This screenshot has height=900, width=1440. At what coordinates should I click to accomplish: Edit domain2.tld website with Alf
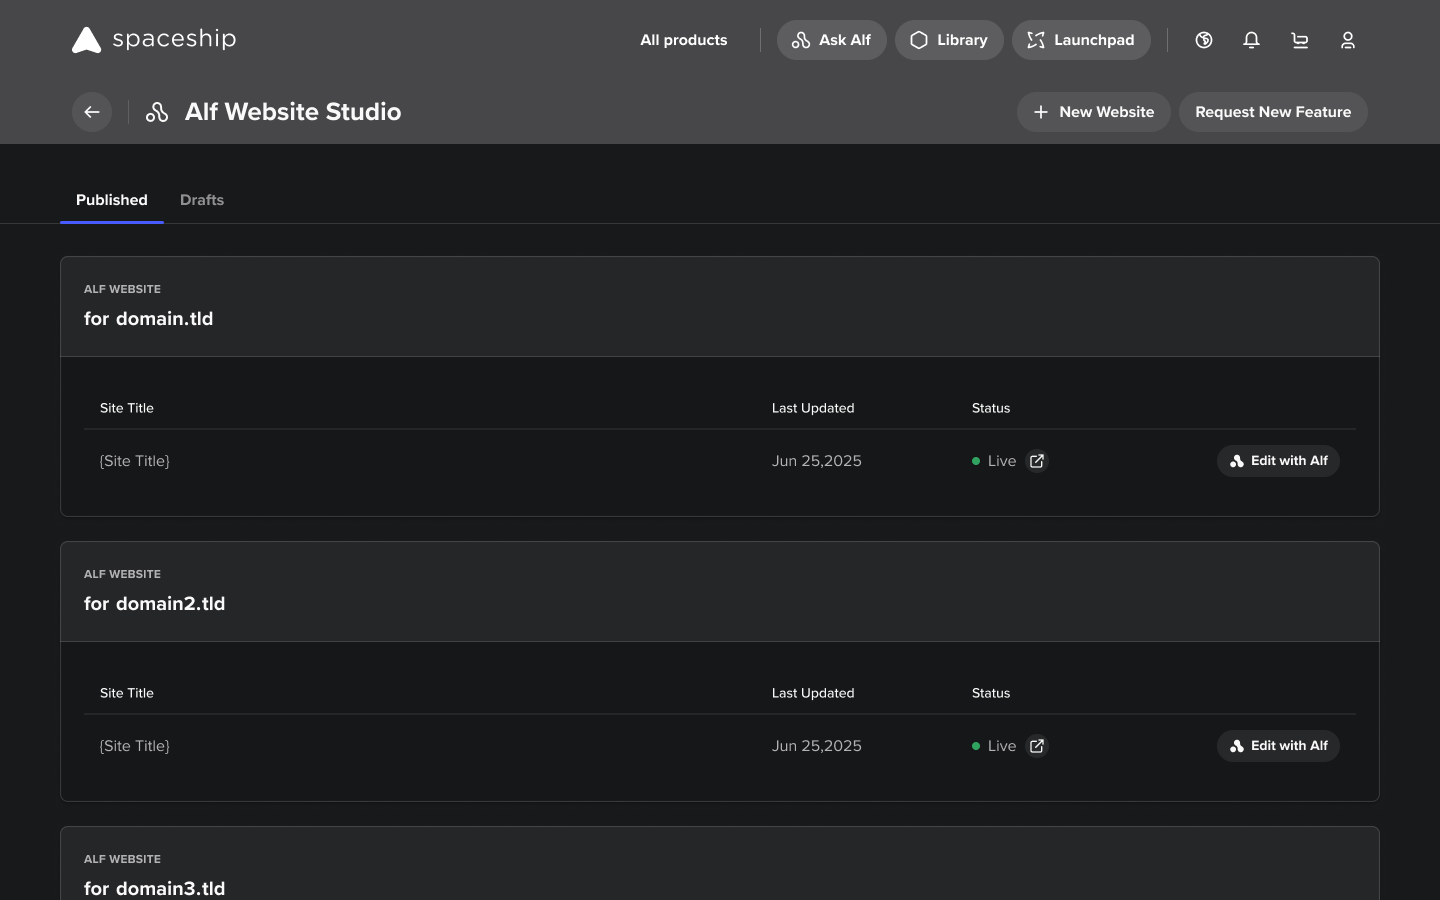click(x=1278, y=746)
